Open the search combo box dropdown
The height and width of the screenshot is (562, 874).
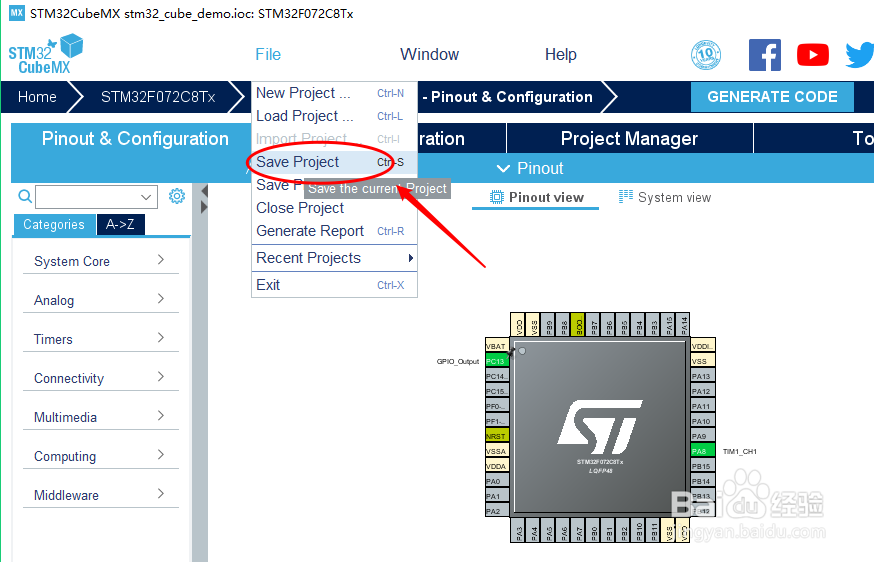[x=146, y=197]
